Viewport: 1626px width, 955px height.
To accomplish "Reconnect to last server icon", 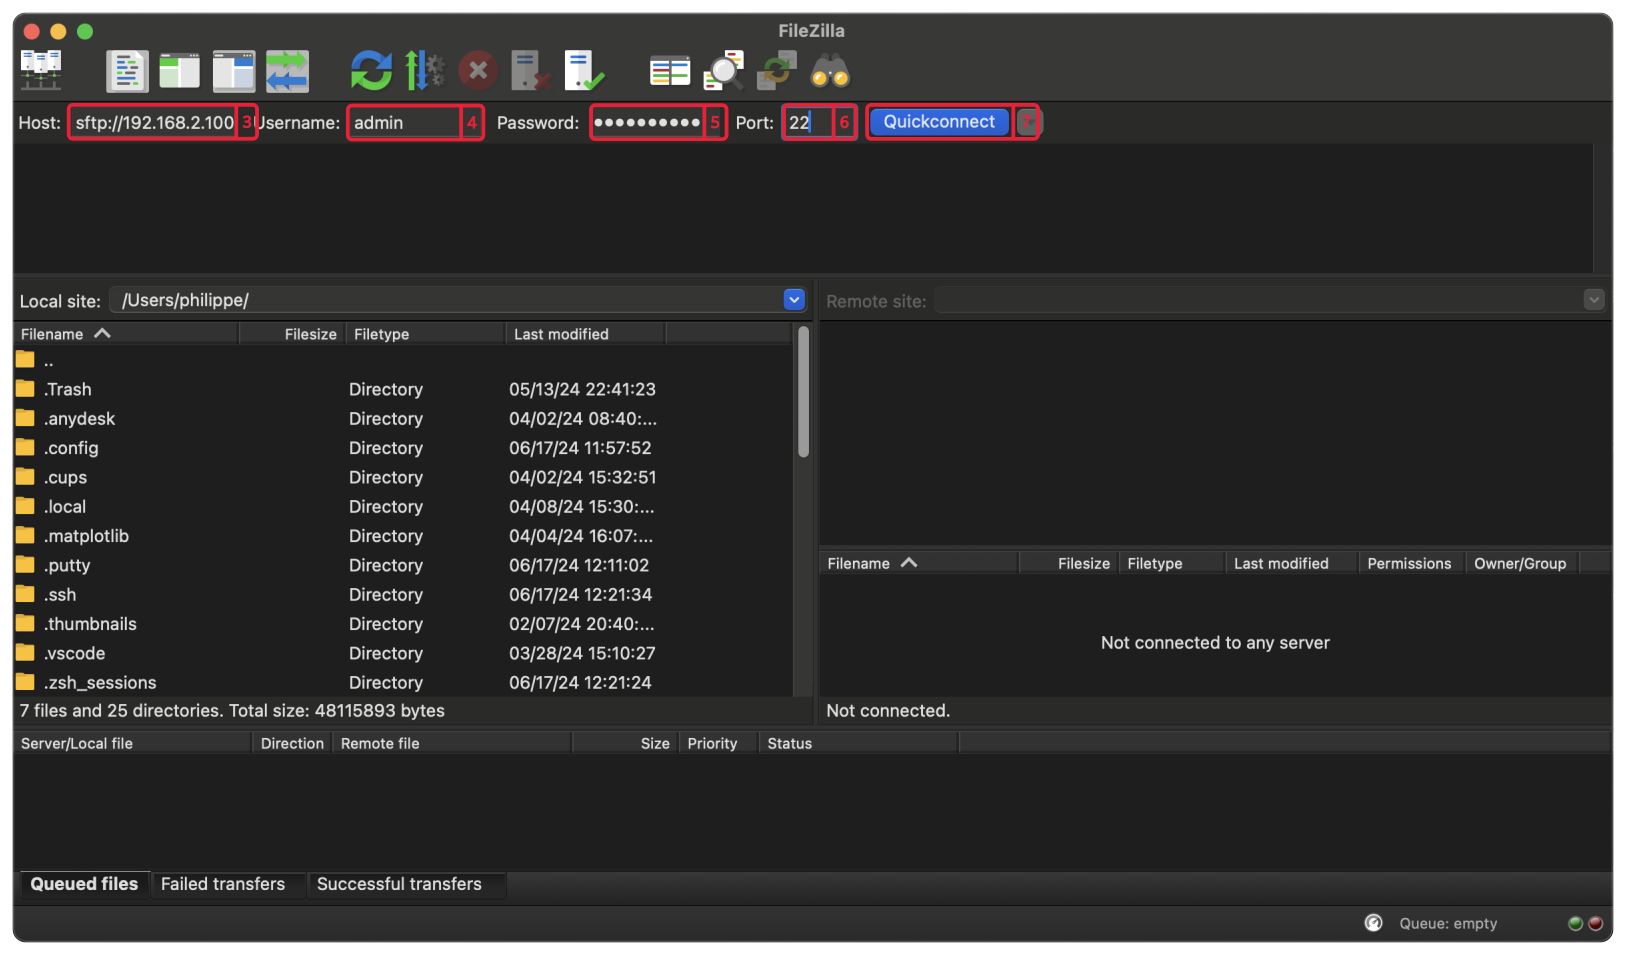I will click(583, 71).
